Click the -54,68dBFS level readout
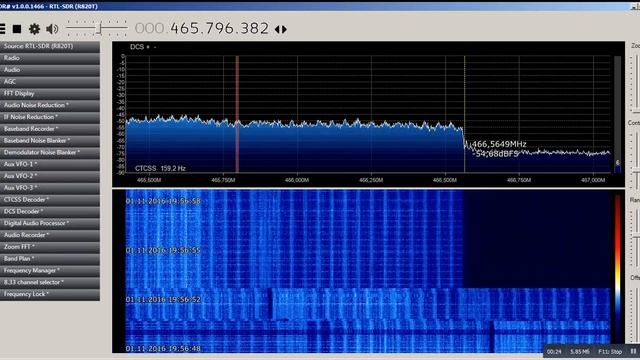 point(495,154)
